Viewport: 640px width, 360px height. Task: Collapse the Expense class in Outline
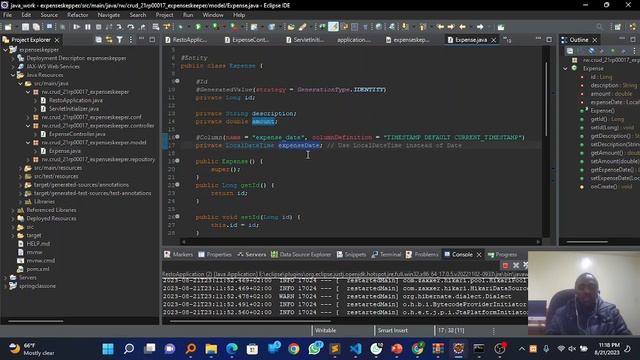pyautogui.click(x=566, y=69)
